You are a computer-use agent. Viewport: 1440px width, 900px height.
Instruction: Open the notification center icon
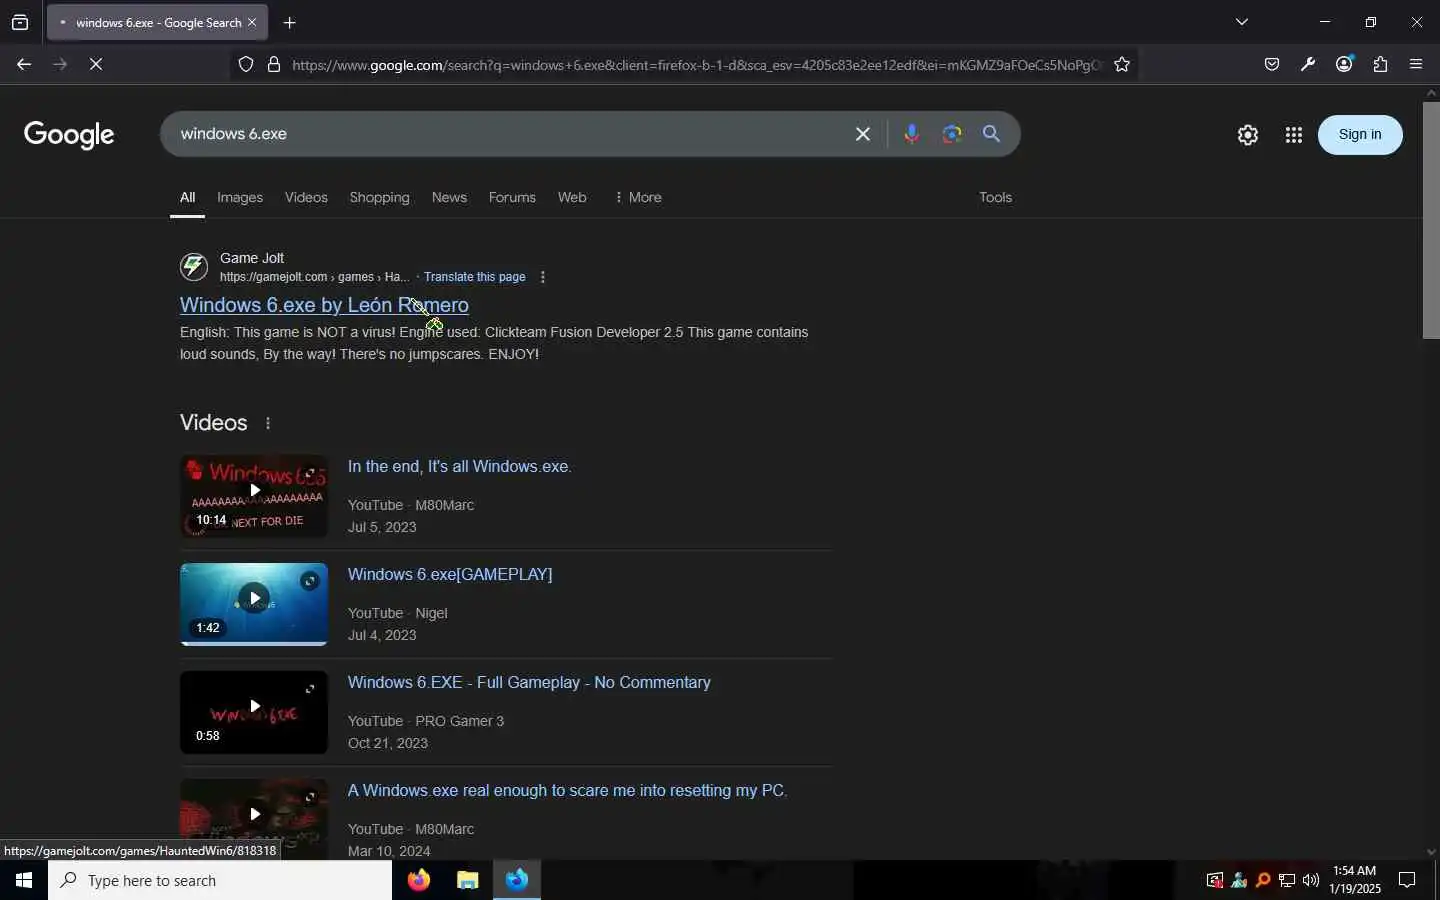(x=1407, y=881)
